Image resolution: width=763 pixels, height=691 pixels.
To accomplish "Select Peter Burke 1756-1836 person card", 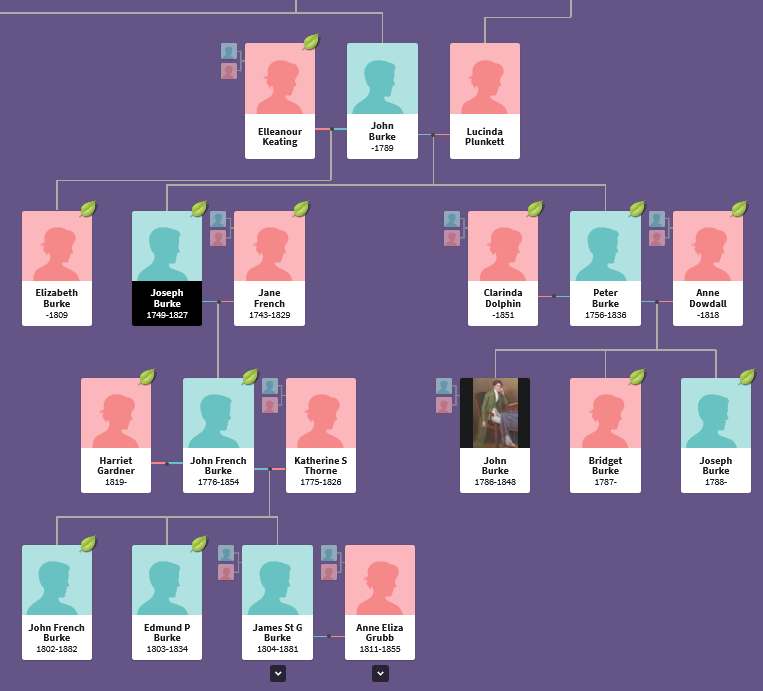I will pos(605,267).
